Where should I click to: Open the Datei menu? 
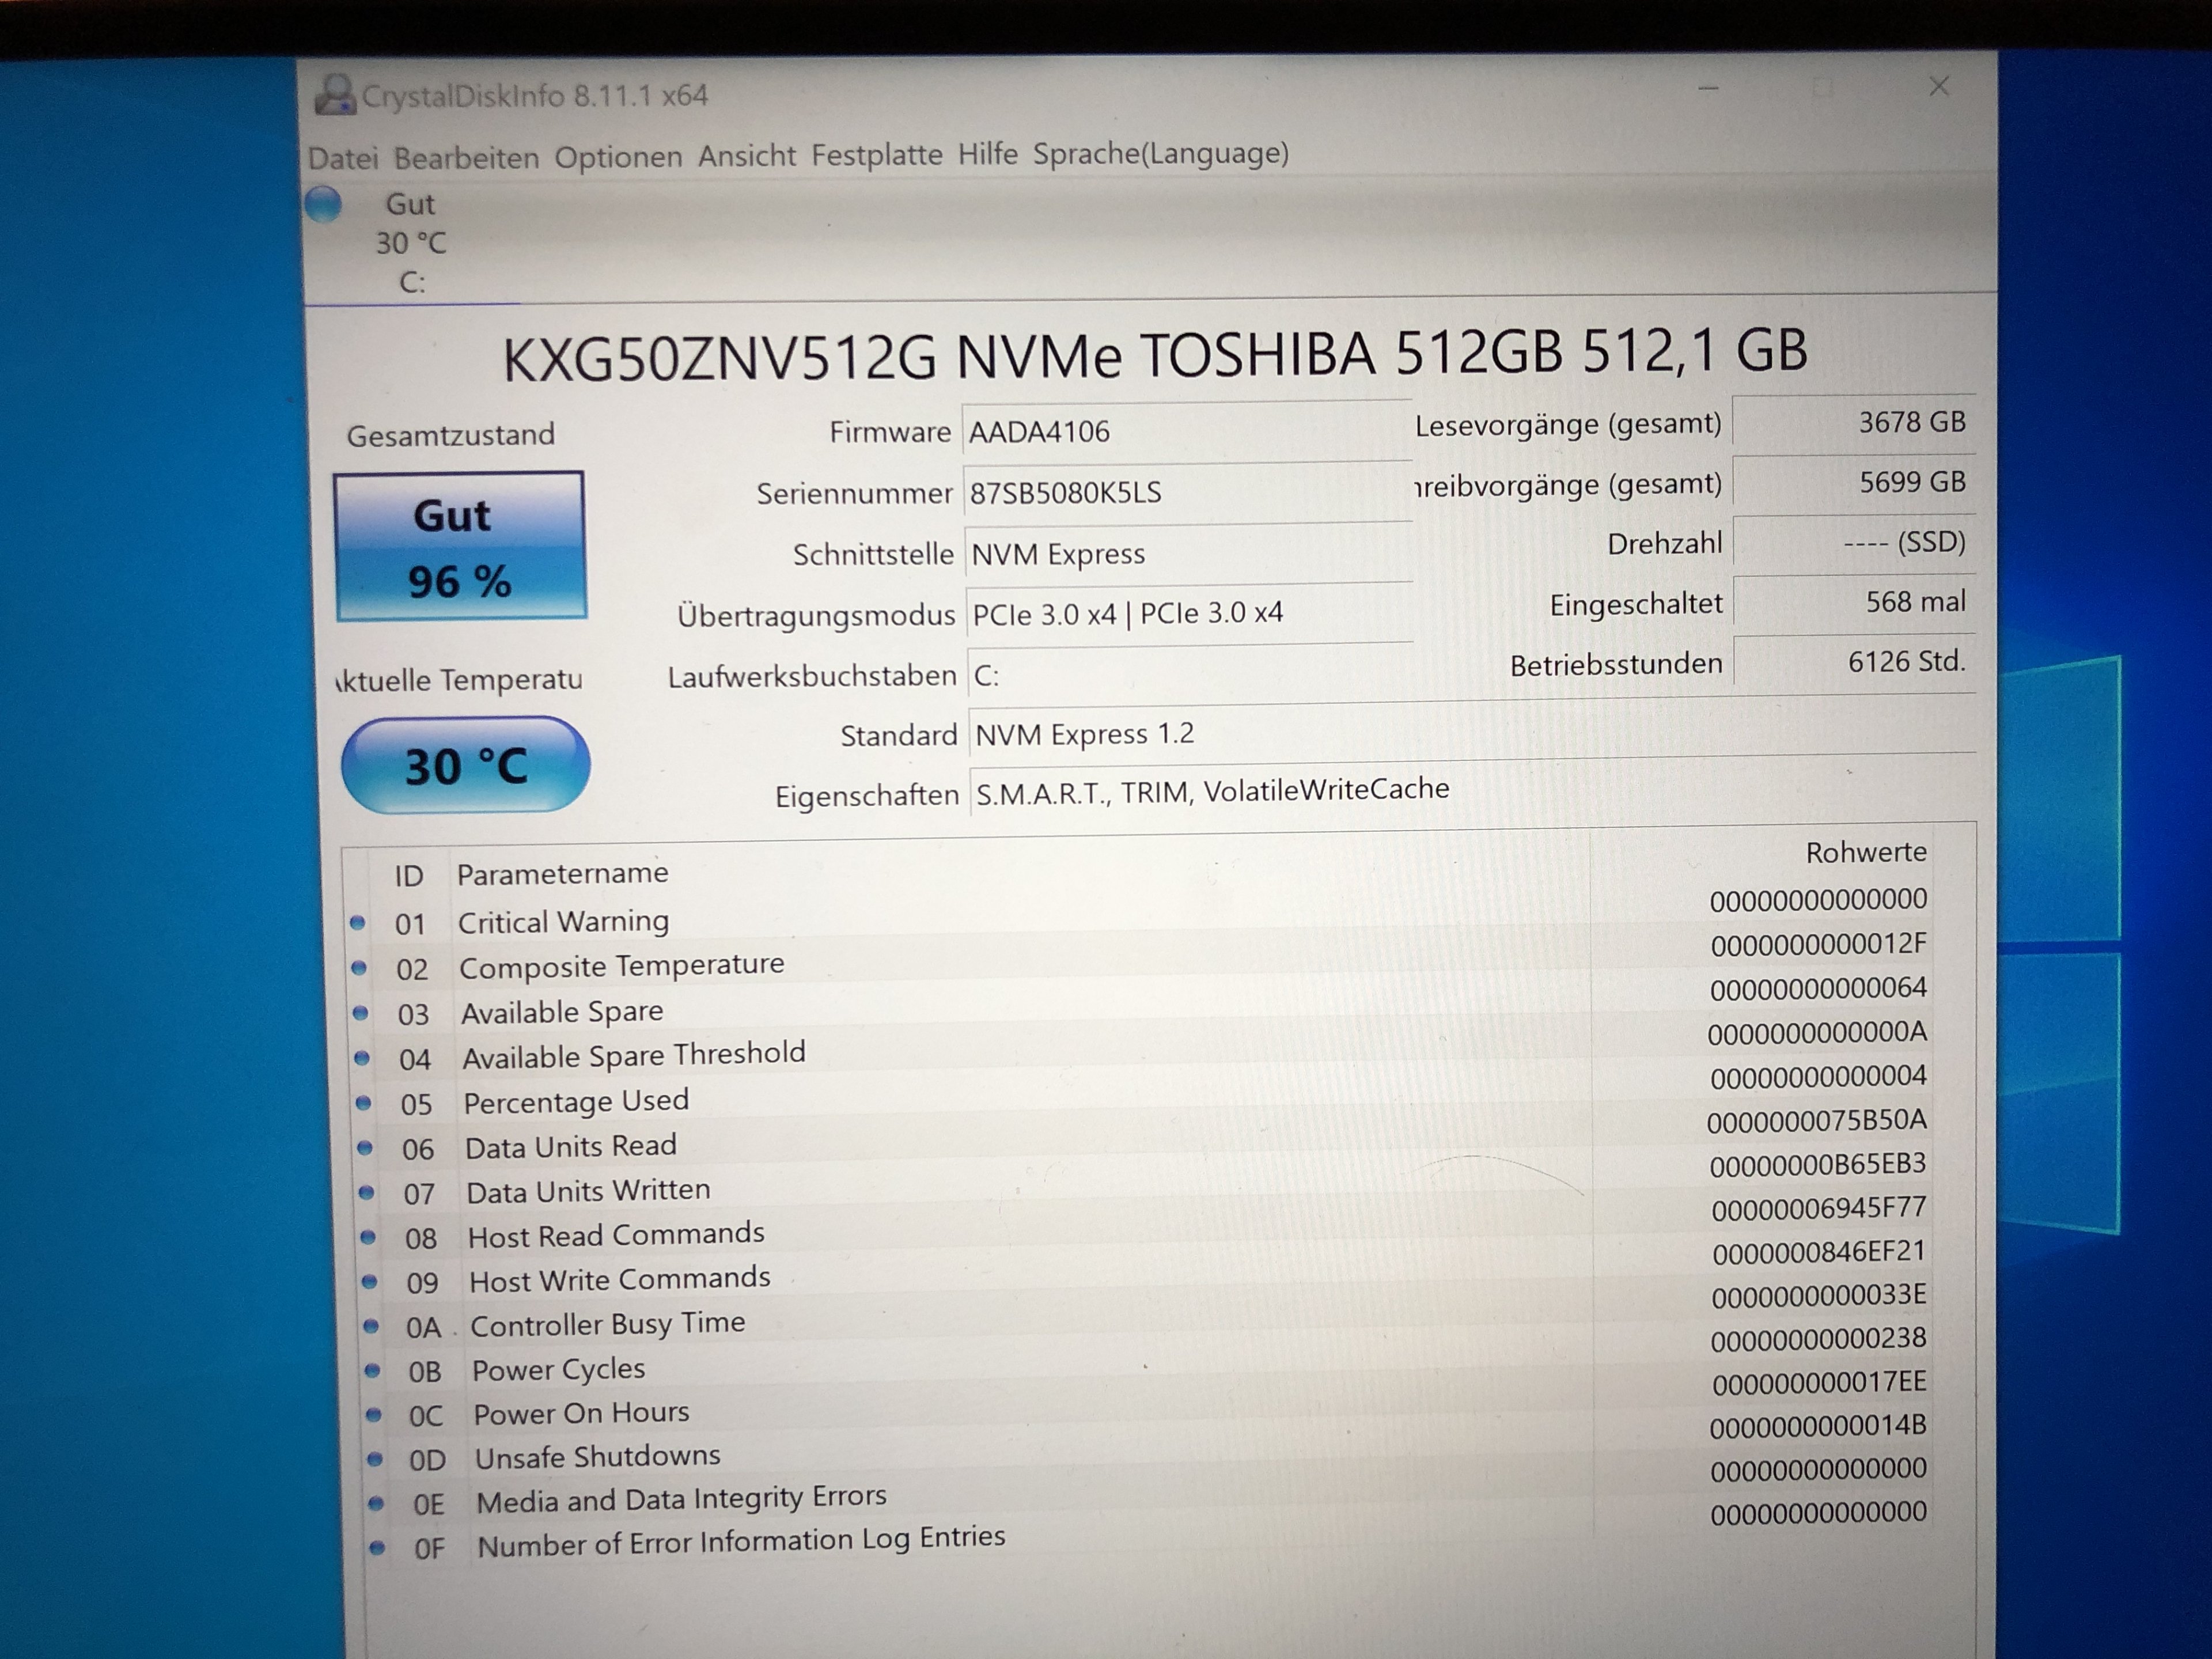point(343,158)
